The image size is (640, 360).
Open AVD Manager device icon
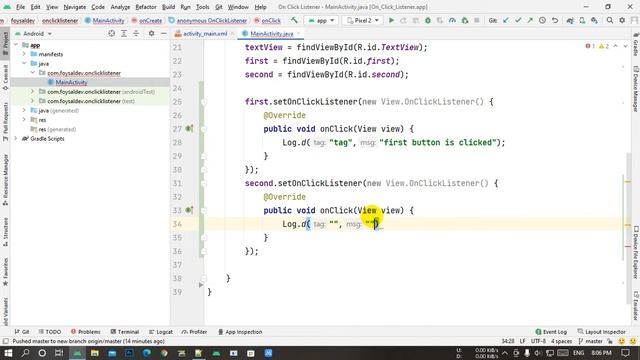[582, 20]
